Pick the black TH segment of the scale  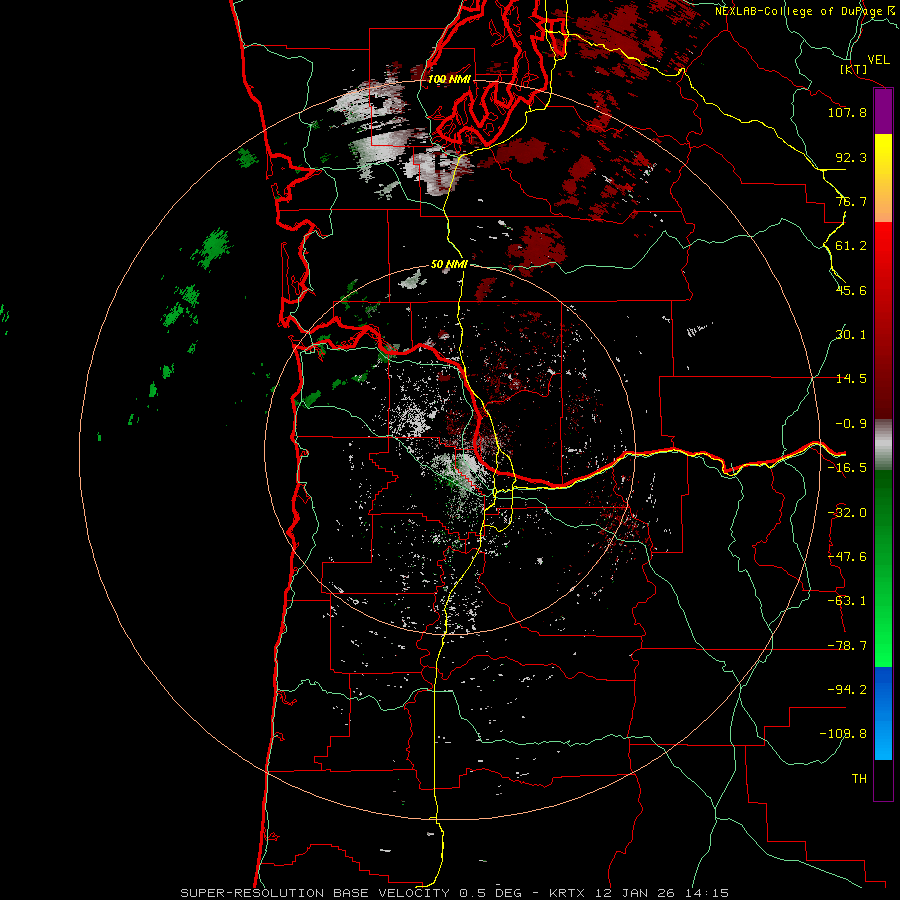click(x=883, y=779)
